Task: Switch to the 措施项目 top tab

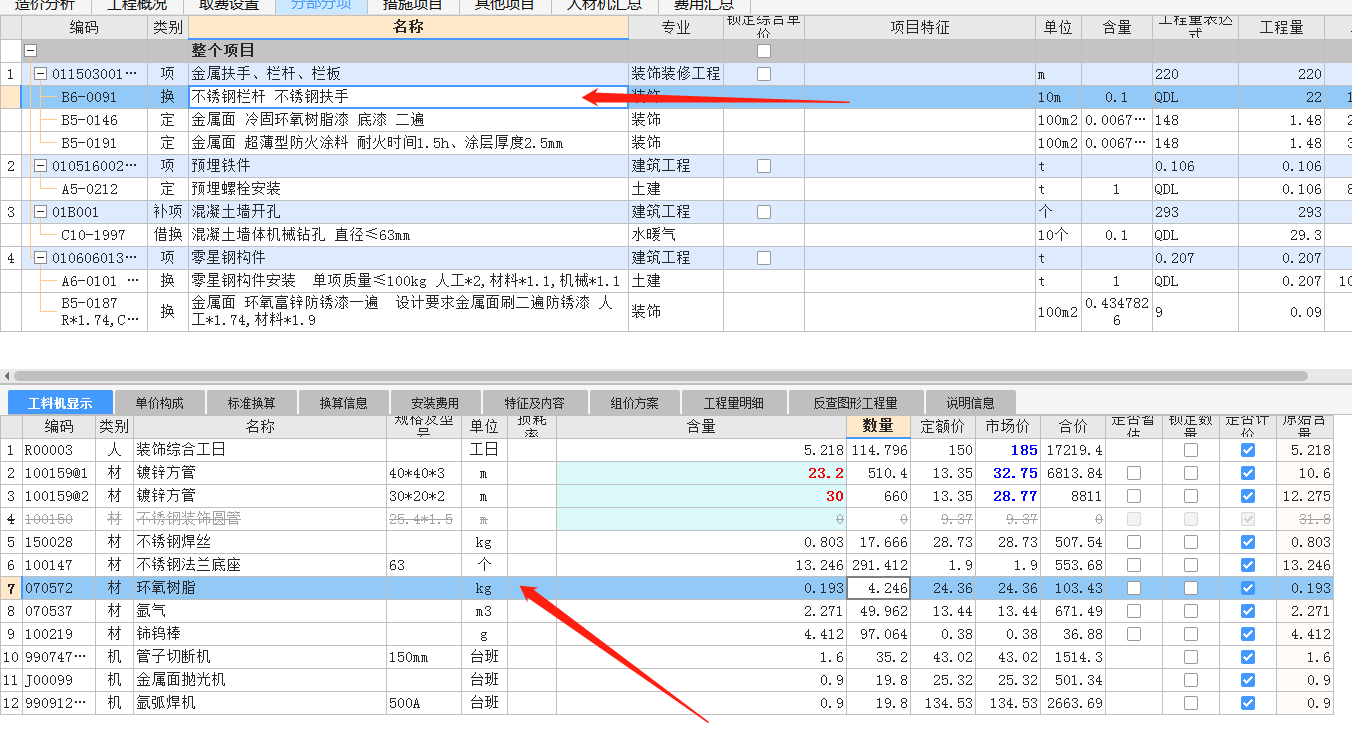Action: [x=413, y=5]
